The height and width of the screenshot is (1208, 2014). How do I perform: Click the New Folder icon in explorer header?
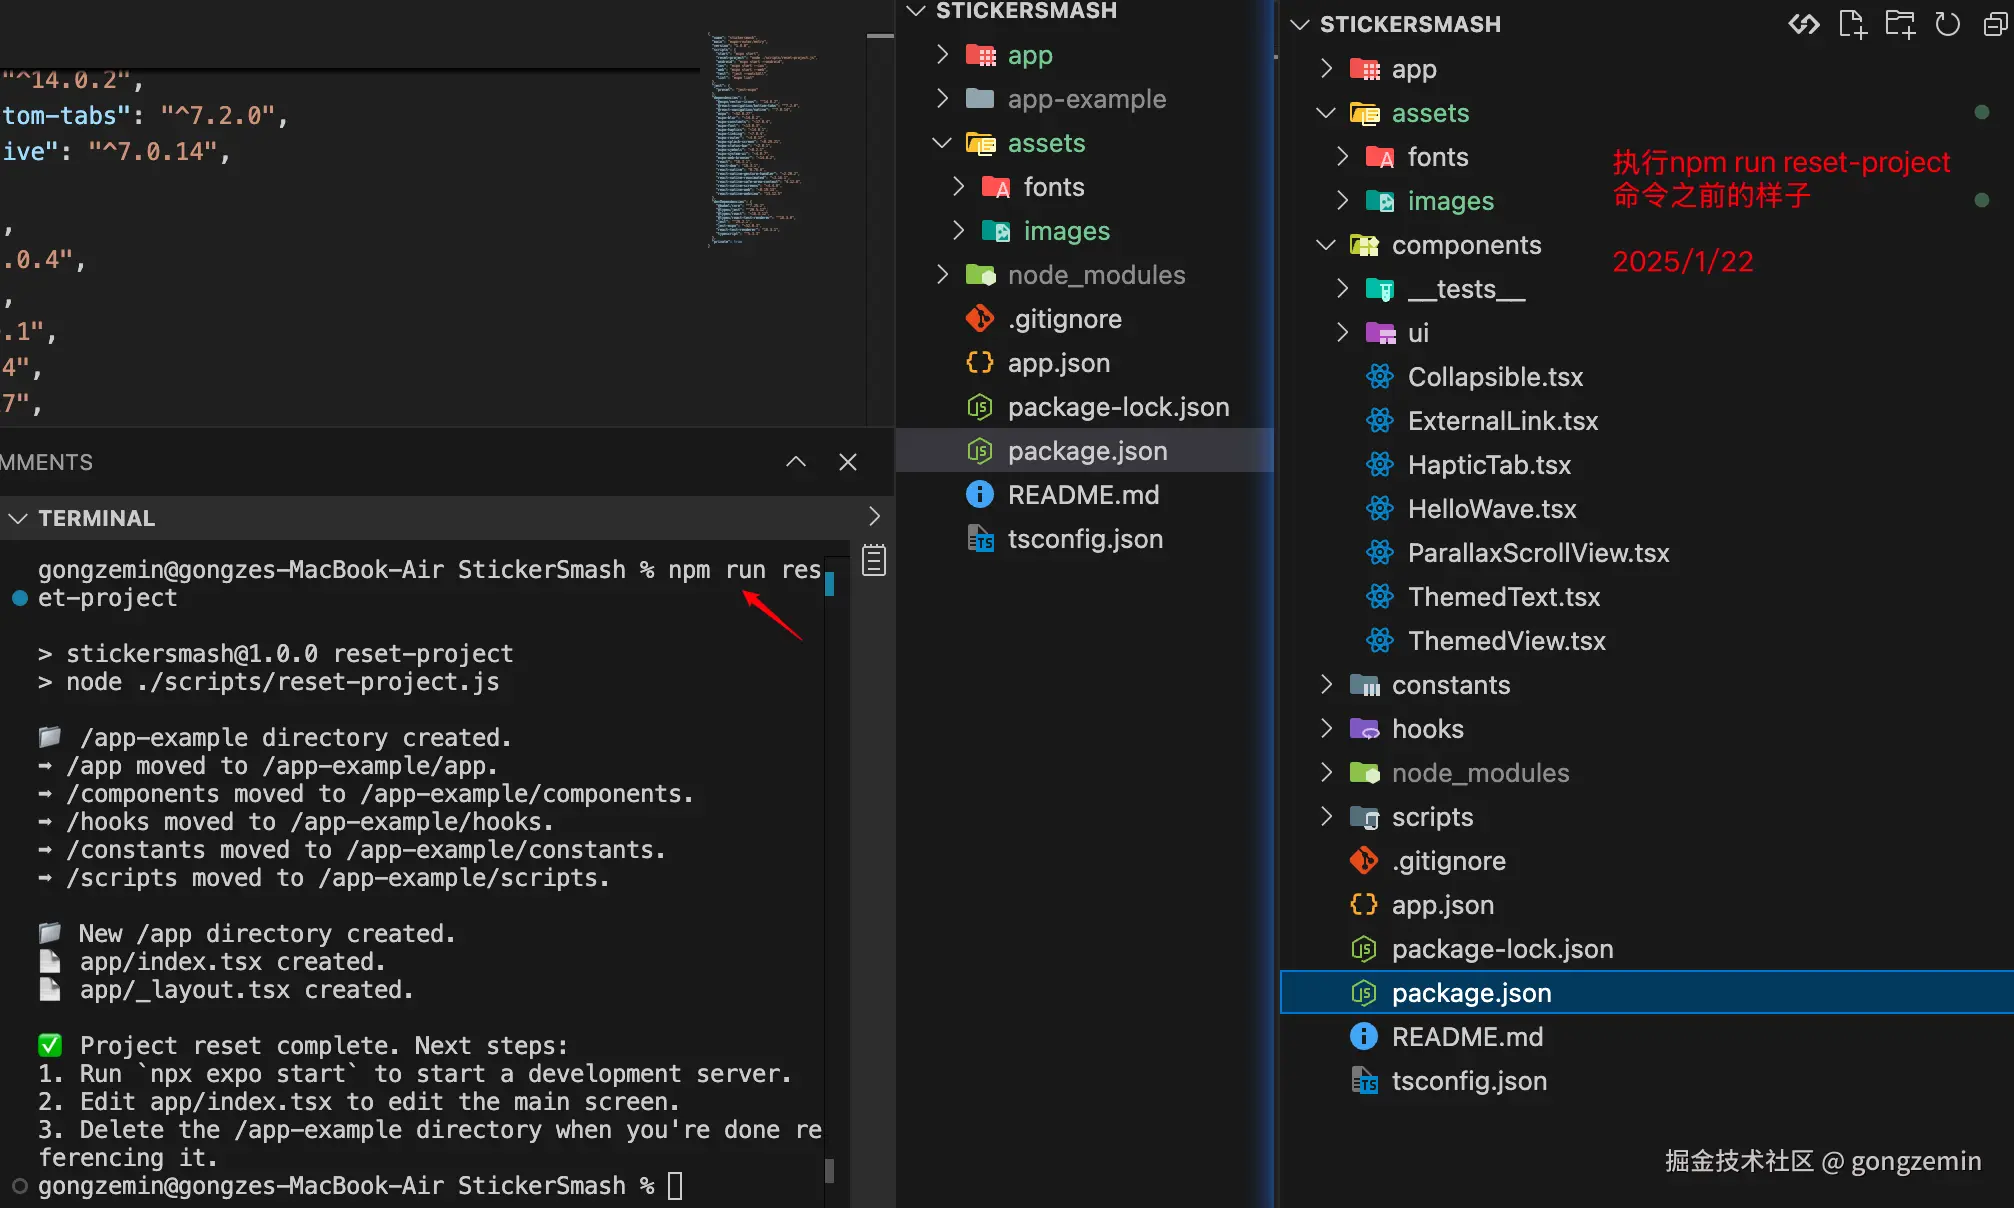pyautogui.click(x=1899, y=24)
